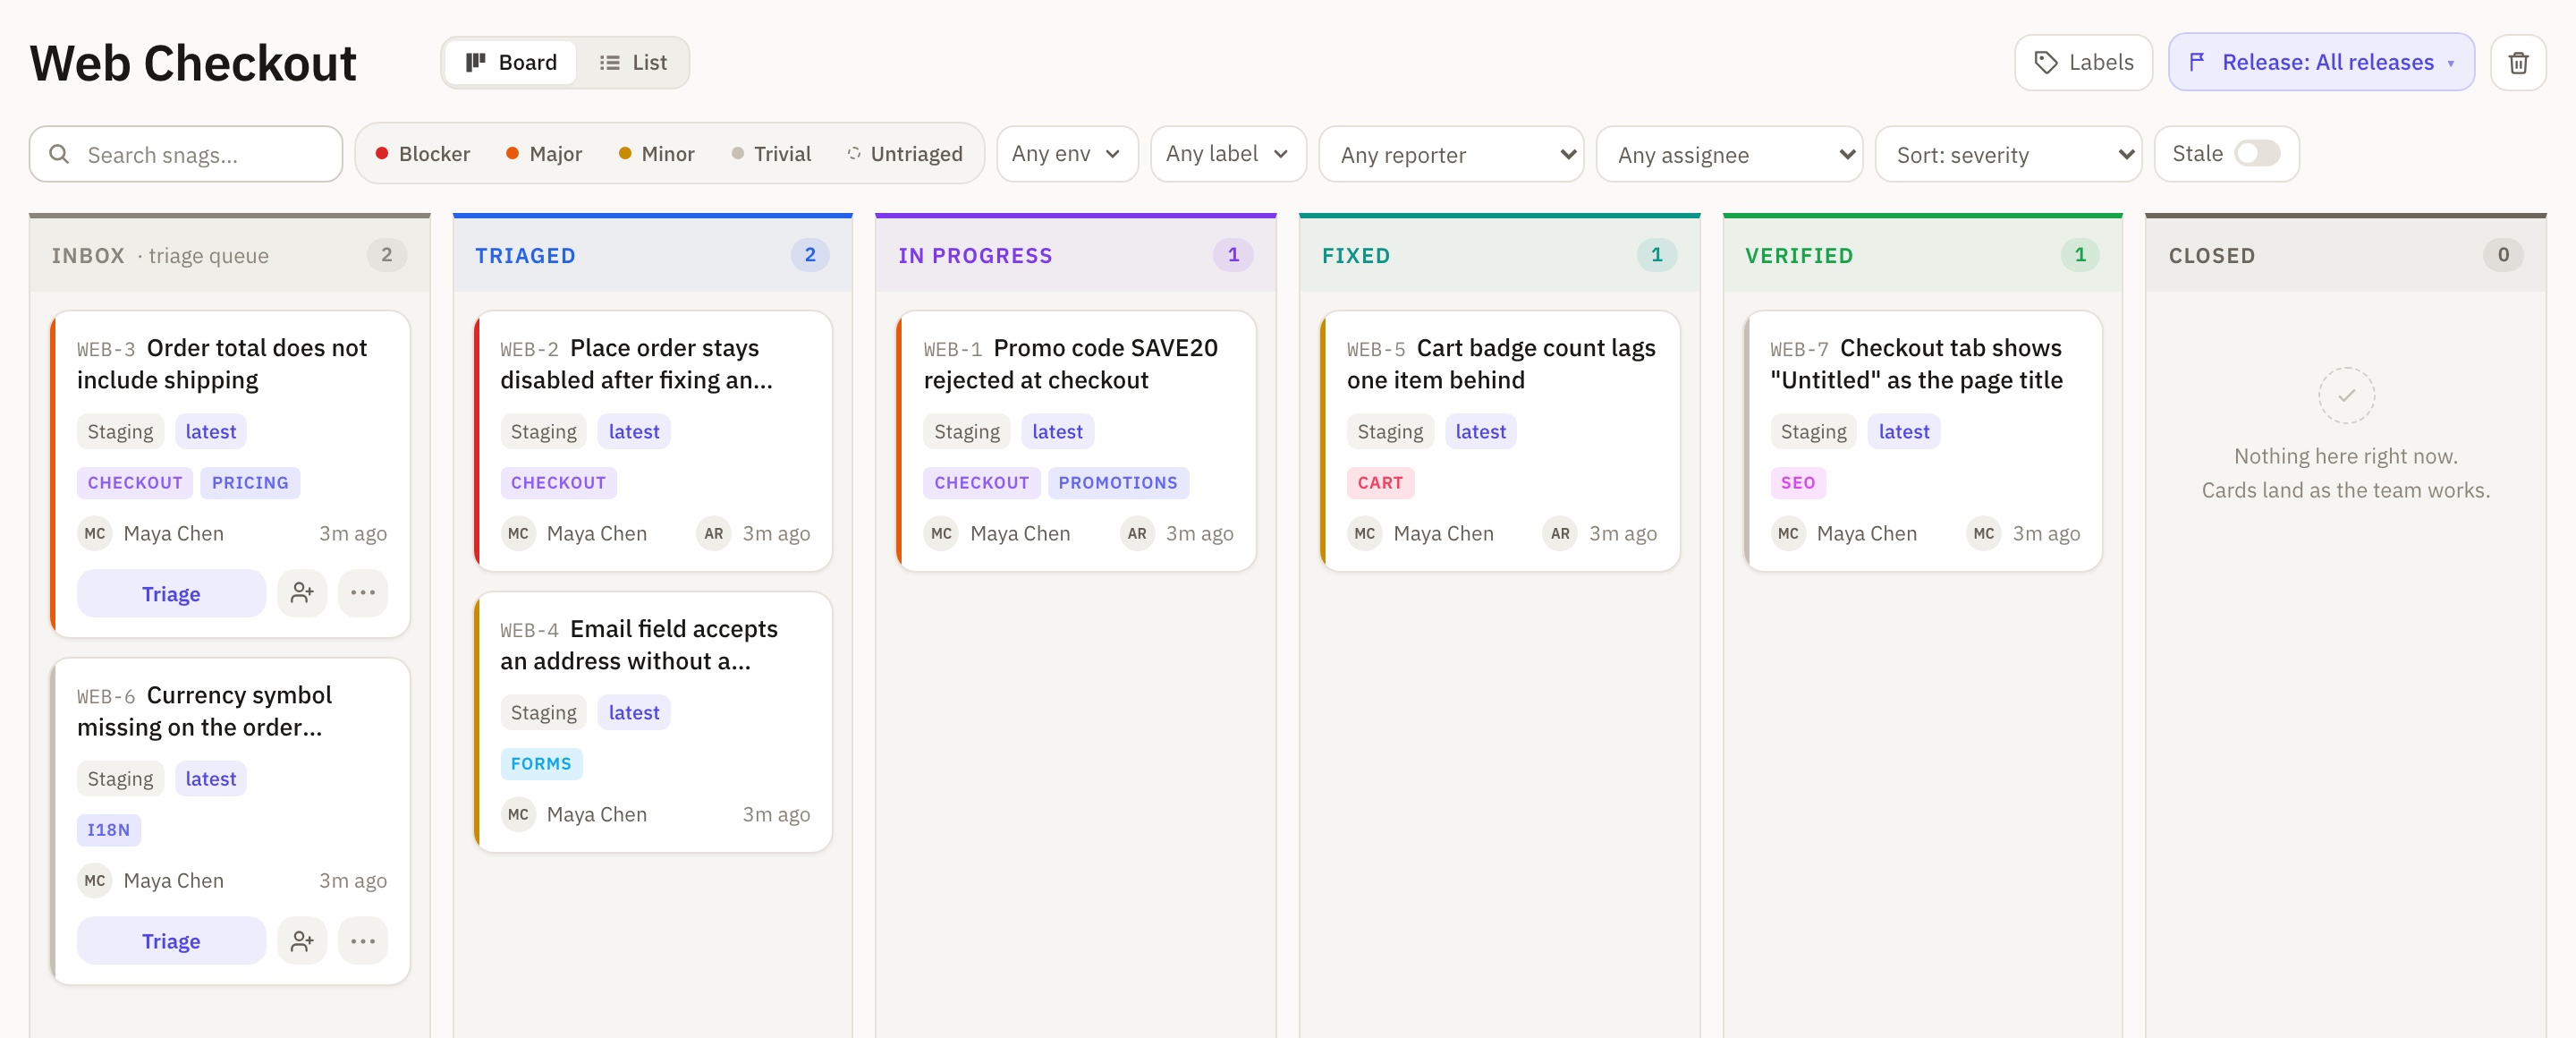Click the PRICING label on WEB-3
Screen dimensions: 2576x1038
(250, 482)
